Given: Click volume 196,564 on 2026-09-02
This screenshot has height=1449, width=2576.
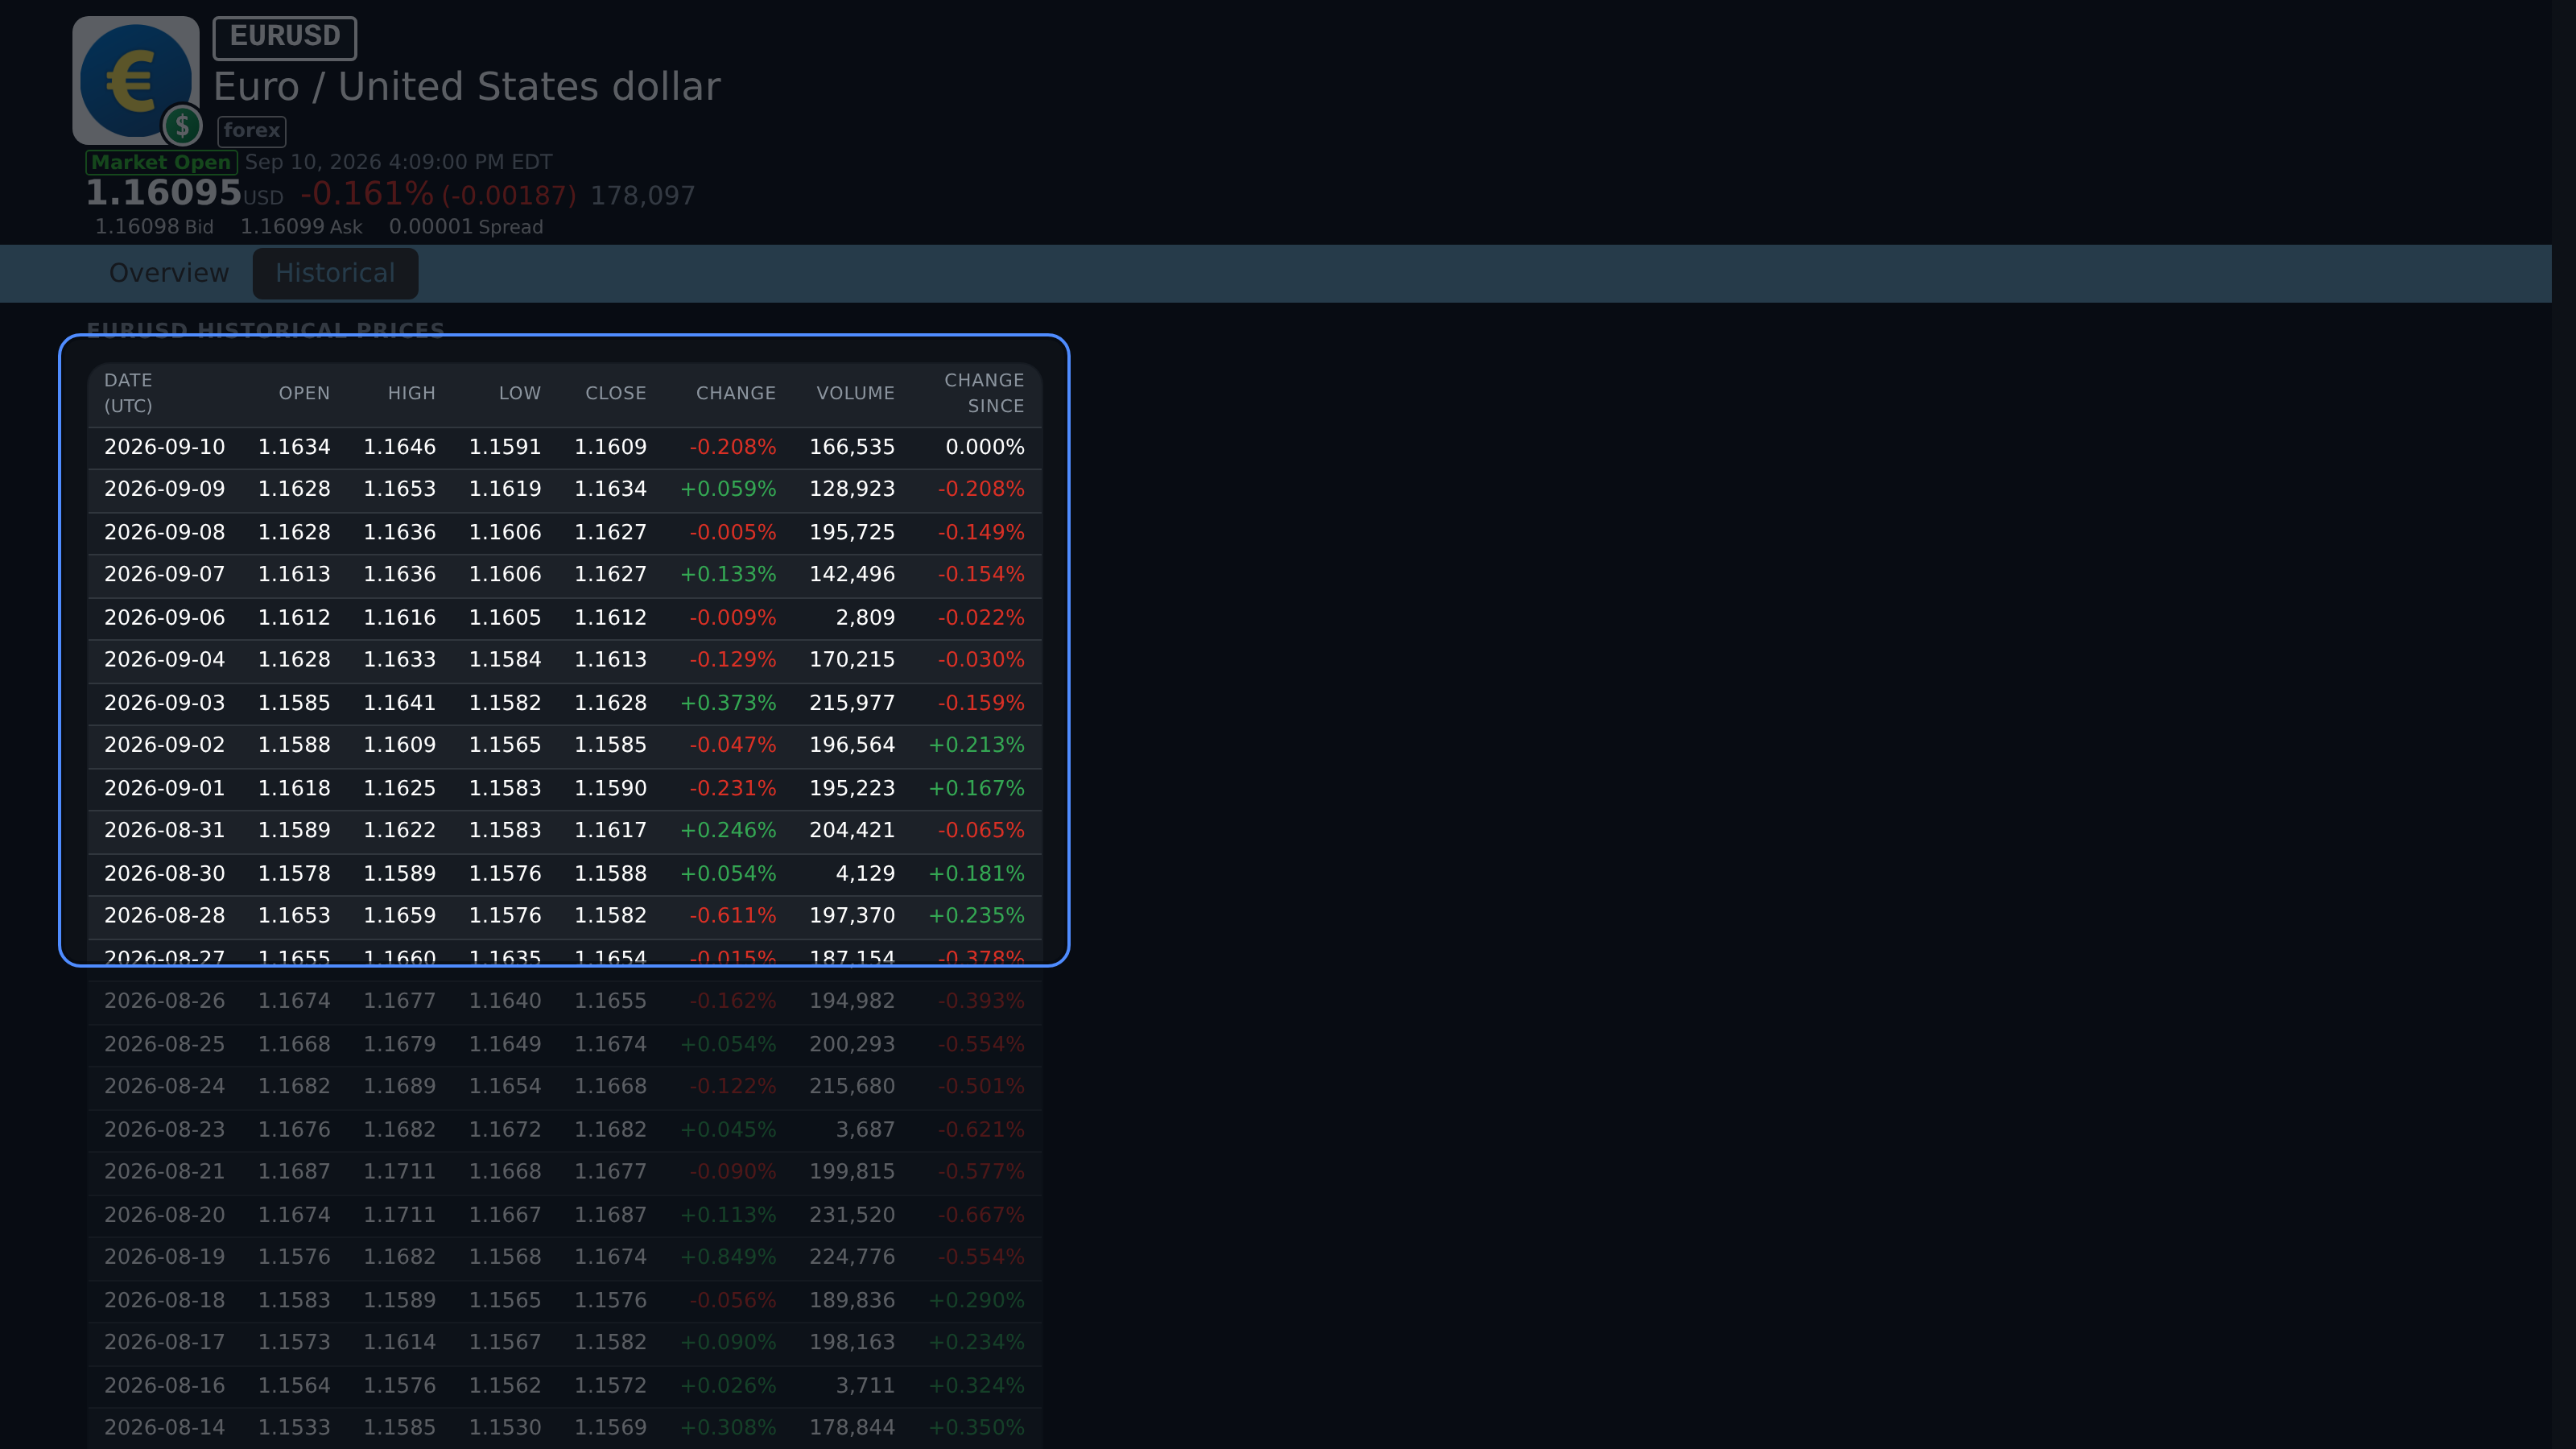Looking at the screenshot, I should (x=852, y=745).
